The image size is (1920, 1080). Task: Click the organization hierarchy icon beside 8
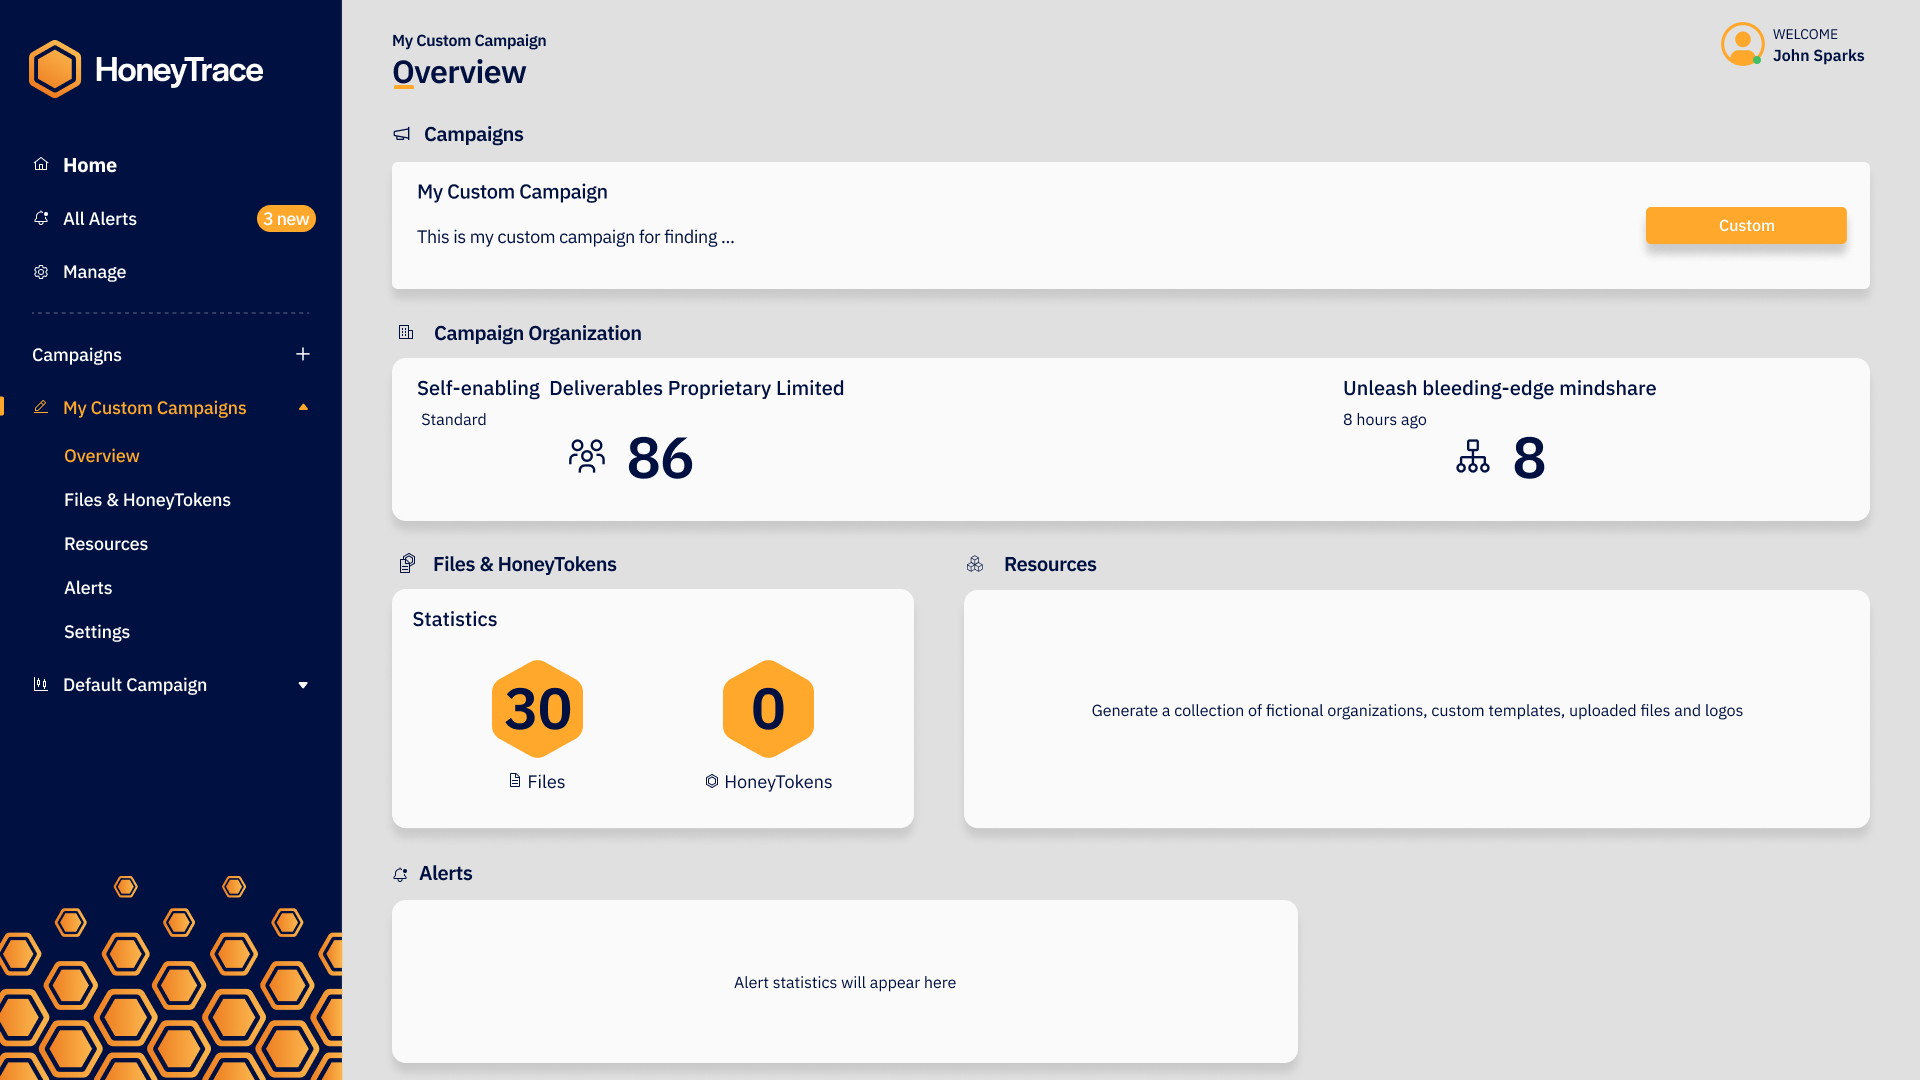(x=1472, y=457)
